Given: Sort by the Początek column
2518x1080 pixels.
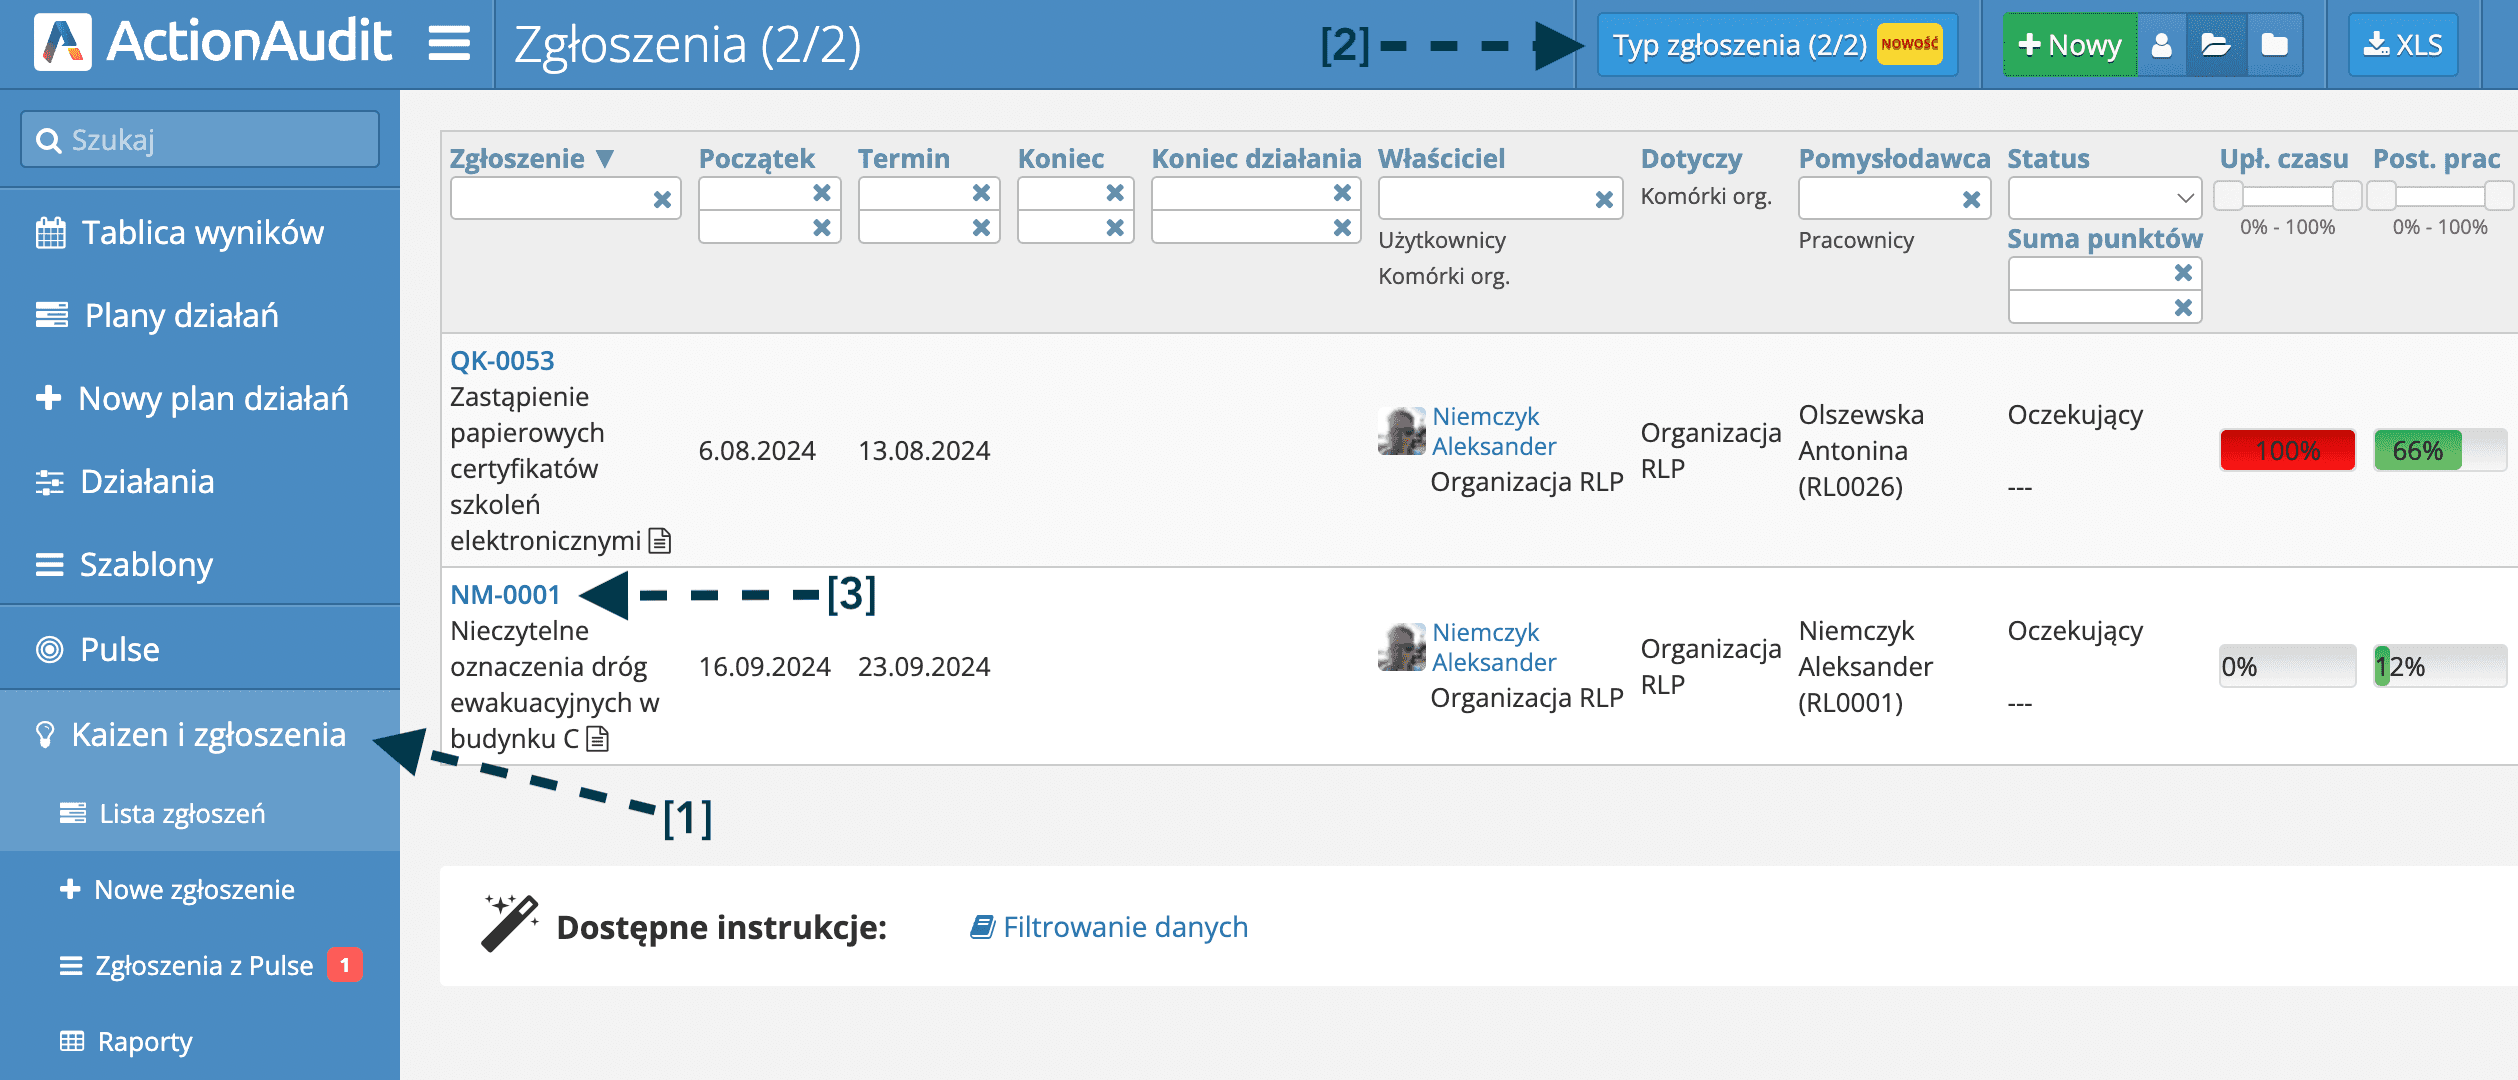Looking at the screenshot, I should coord(756,158).
